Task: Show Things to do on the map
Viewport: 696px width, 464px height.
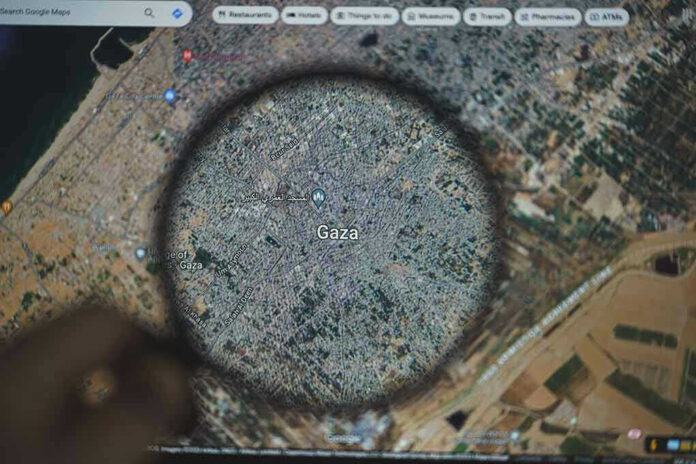Action: [x=364, y=16]
